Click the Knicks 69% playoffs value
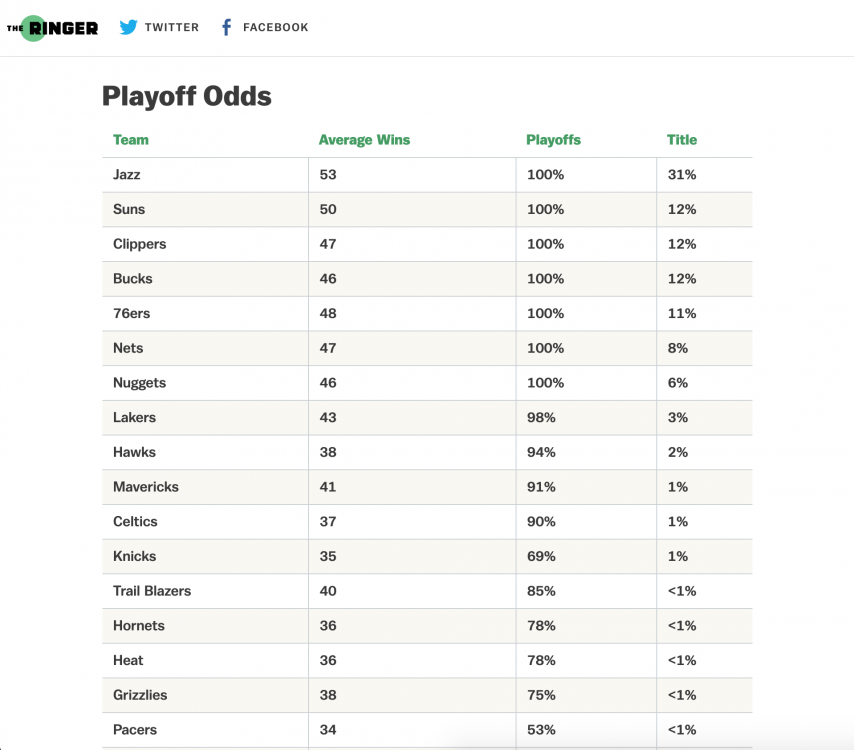This screenshot has height=750, width=854. [541, 556]
